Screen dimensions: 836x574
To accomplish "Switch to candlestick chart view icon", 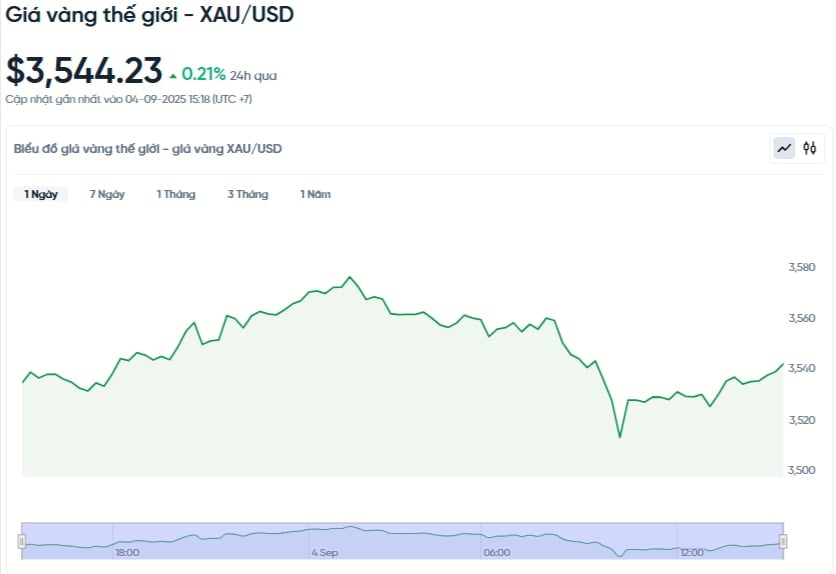I will coord(810,148).
